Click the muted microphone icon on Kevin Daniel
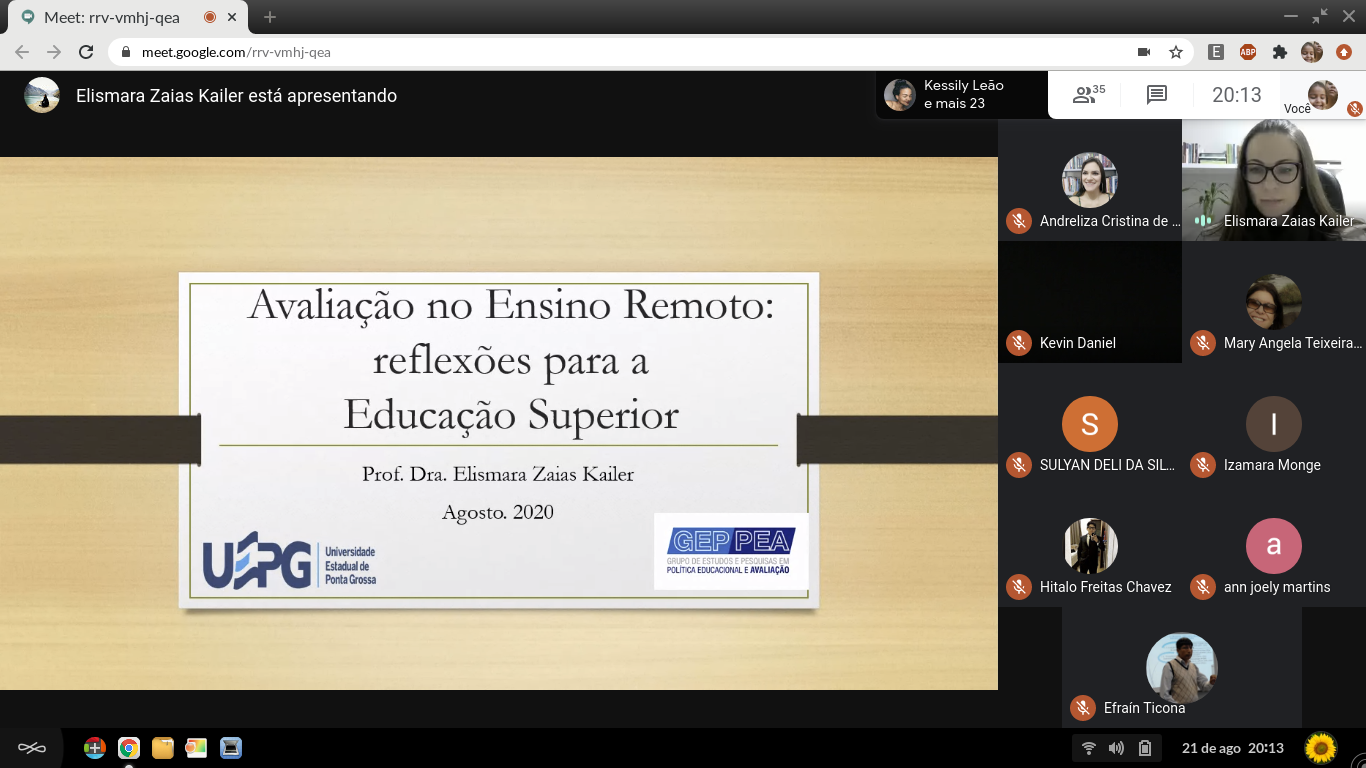Viewport: 1366px width, 768px height. 1019,343
